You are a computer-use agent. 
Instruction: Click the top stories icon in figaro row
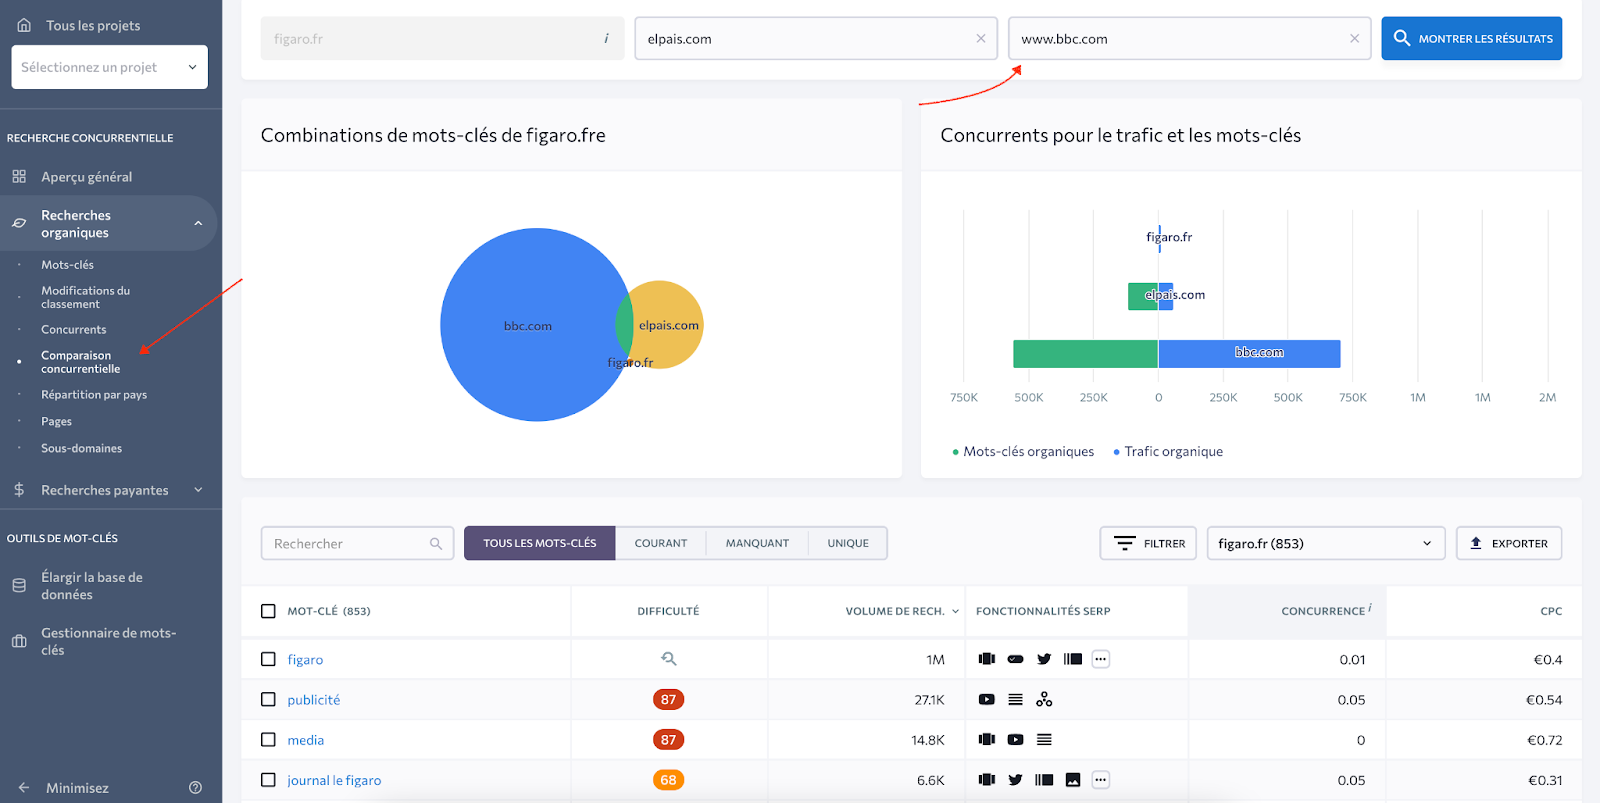(1072, 659)
